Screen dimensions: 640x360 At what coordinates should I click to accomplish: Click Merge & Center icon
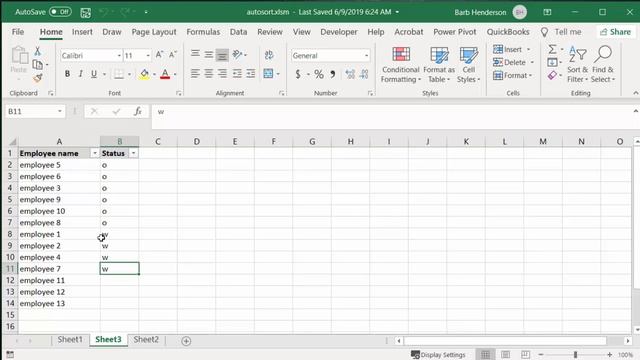point(268,73)
